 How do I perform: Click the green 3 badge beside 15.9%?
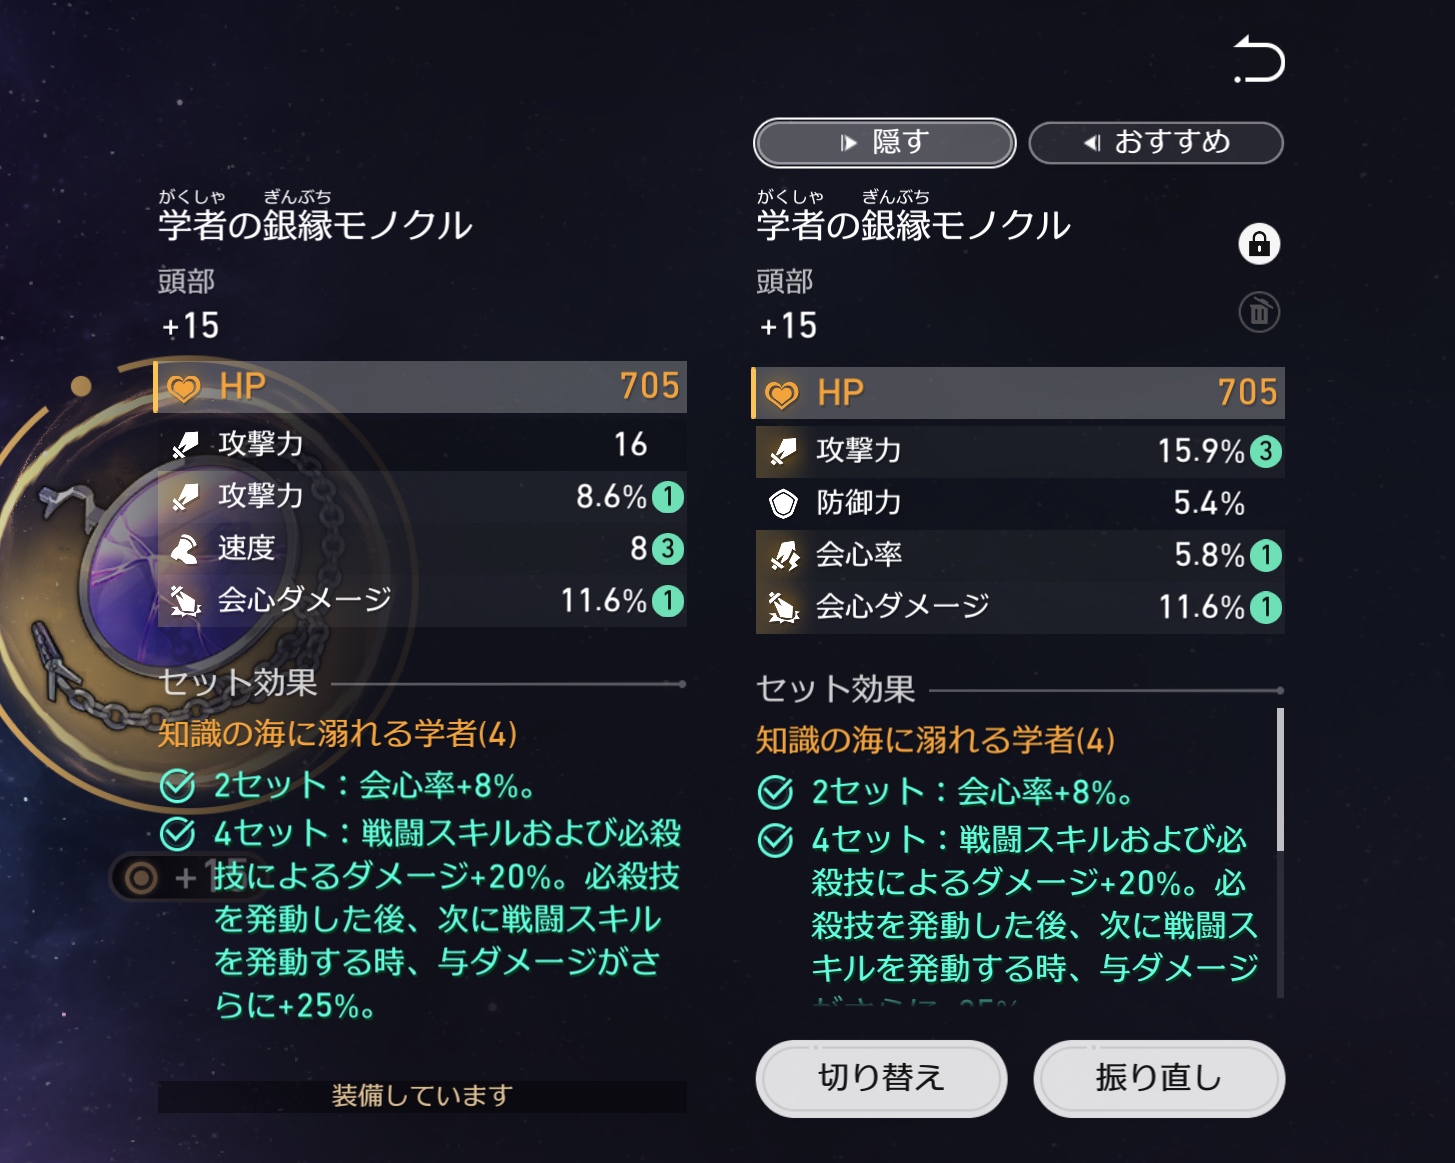click(1266, 451)
